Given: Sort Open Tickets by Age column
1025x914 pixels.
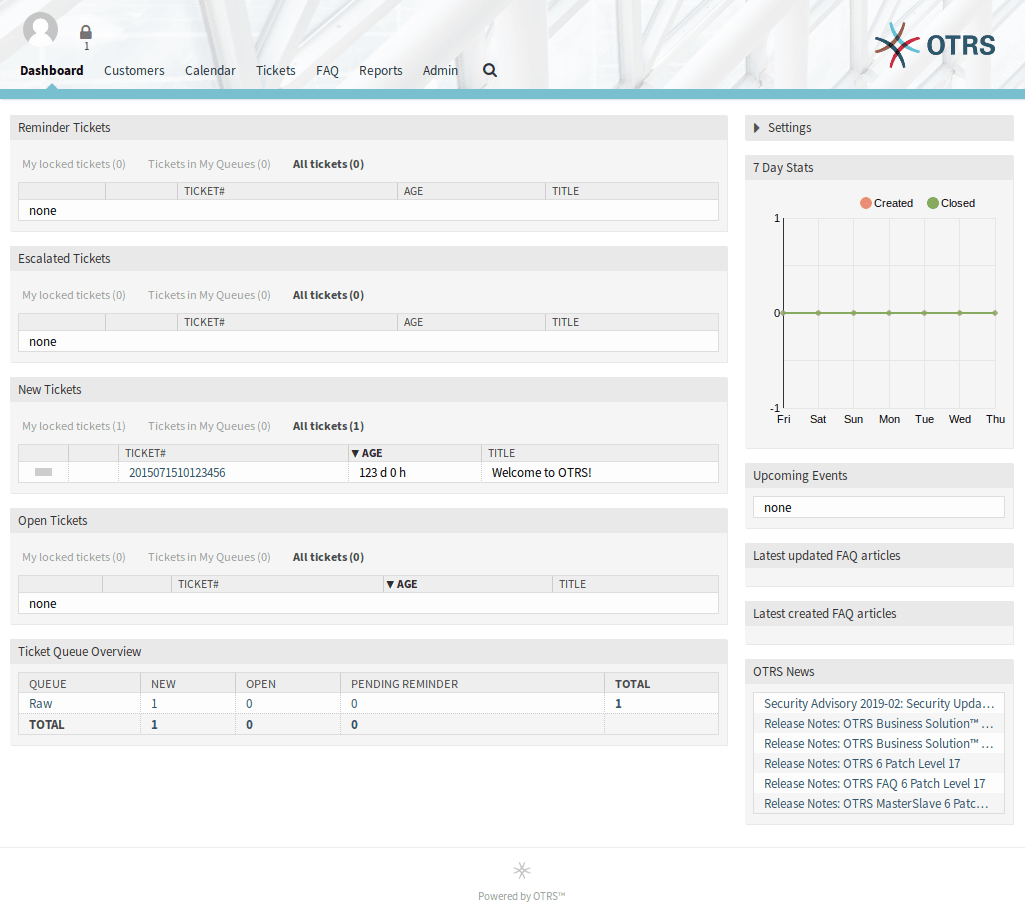Looking at the screenshot, I should click(406, 584).
